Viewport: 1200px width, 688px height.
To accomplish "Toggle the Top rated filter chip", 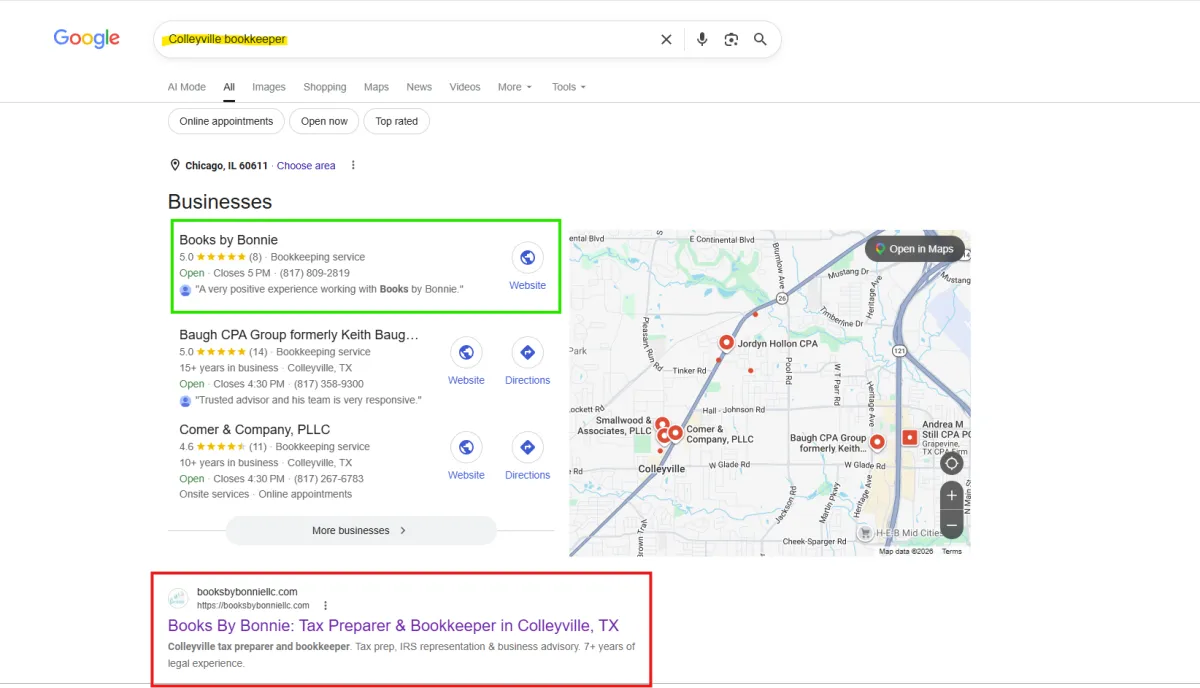I will pyautogui.click(x=397, y=121).
